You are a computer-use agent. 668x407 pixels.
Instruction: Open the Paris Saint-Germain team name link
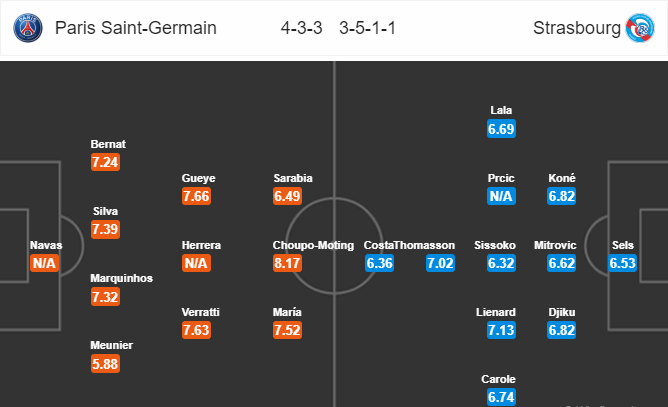pos(137,28)
